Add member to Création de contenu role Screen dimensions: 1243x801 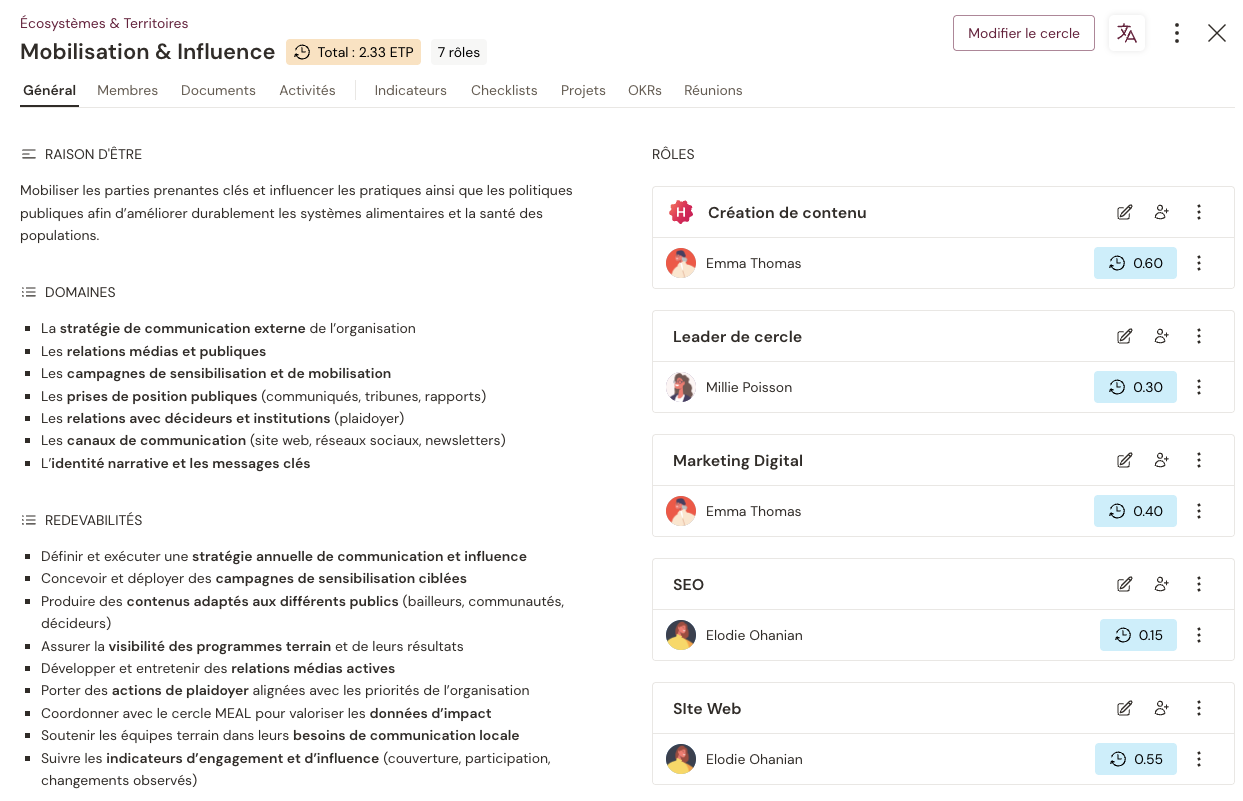[1161, 212]
